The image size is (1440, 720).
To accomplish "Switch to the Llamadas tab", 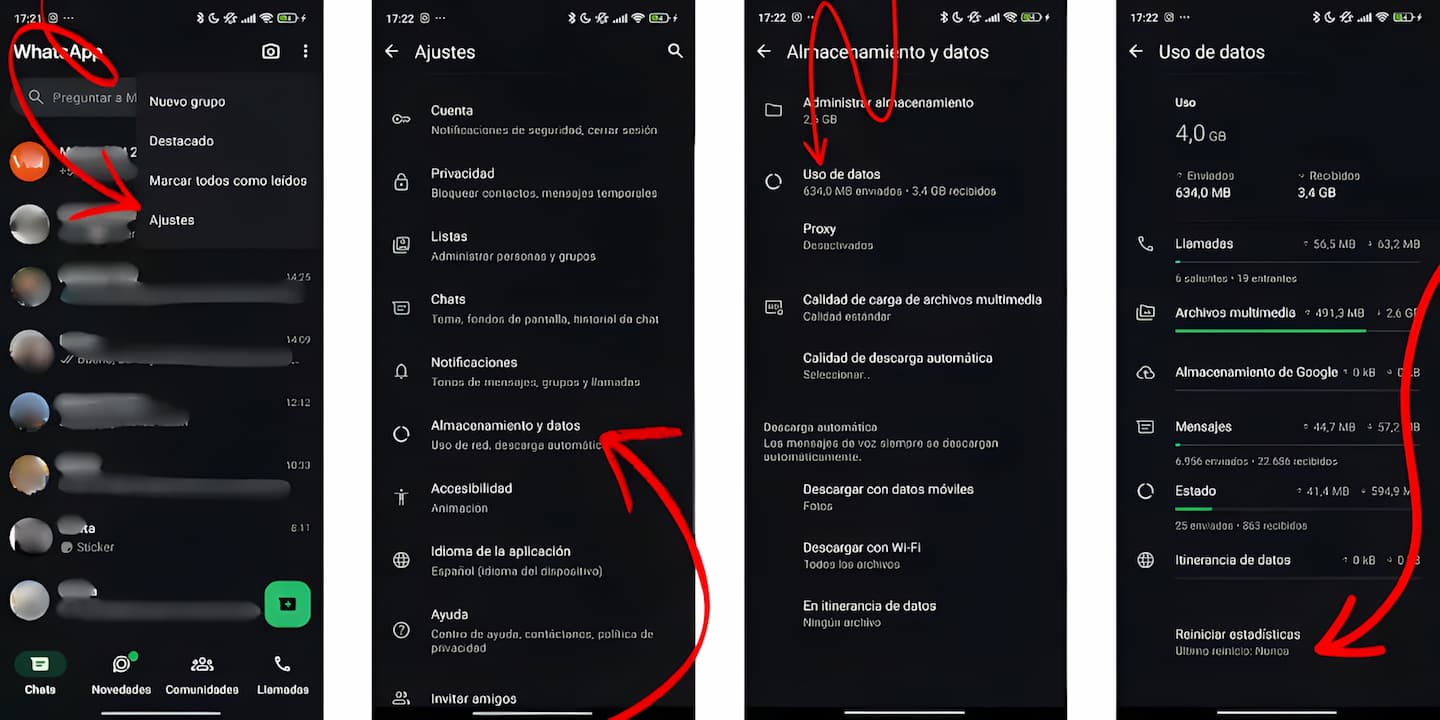I will point(283,676).
